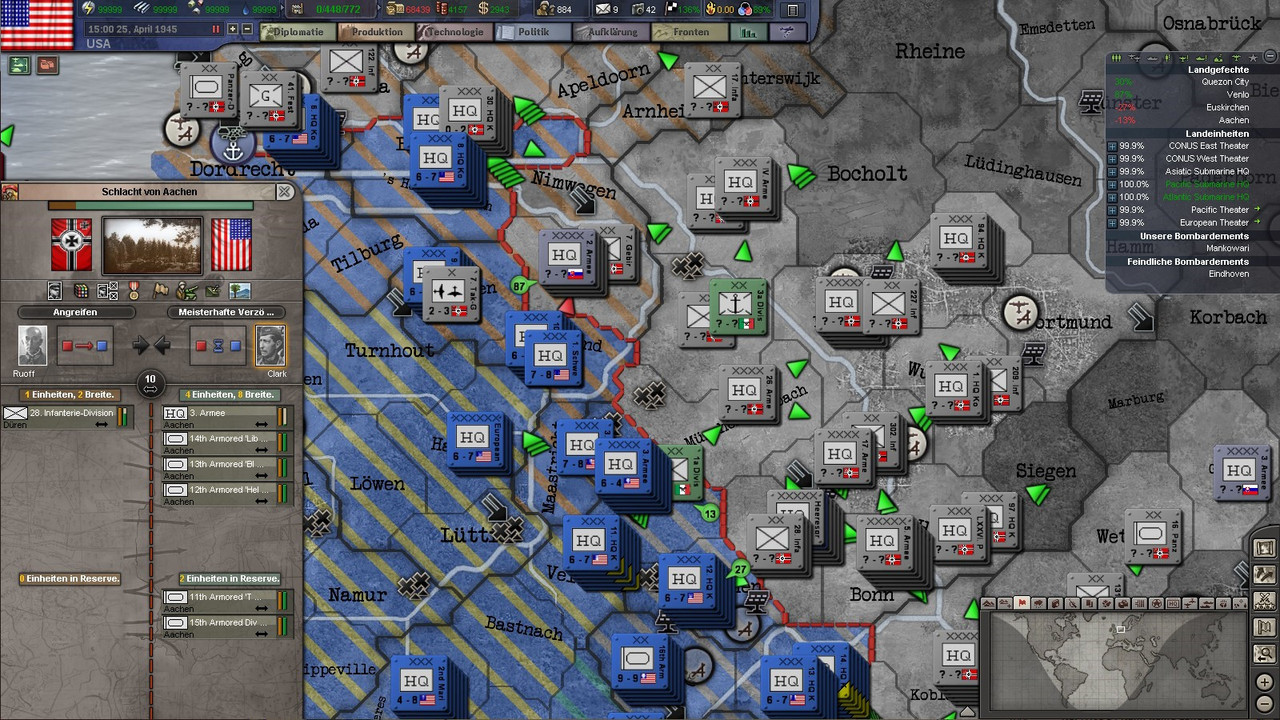Screen dimensions: 1280x720
Task: Expand the Asiatic Submarine HQ entry
Action: (x=1113, y=172)
